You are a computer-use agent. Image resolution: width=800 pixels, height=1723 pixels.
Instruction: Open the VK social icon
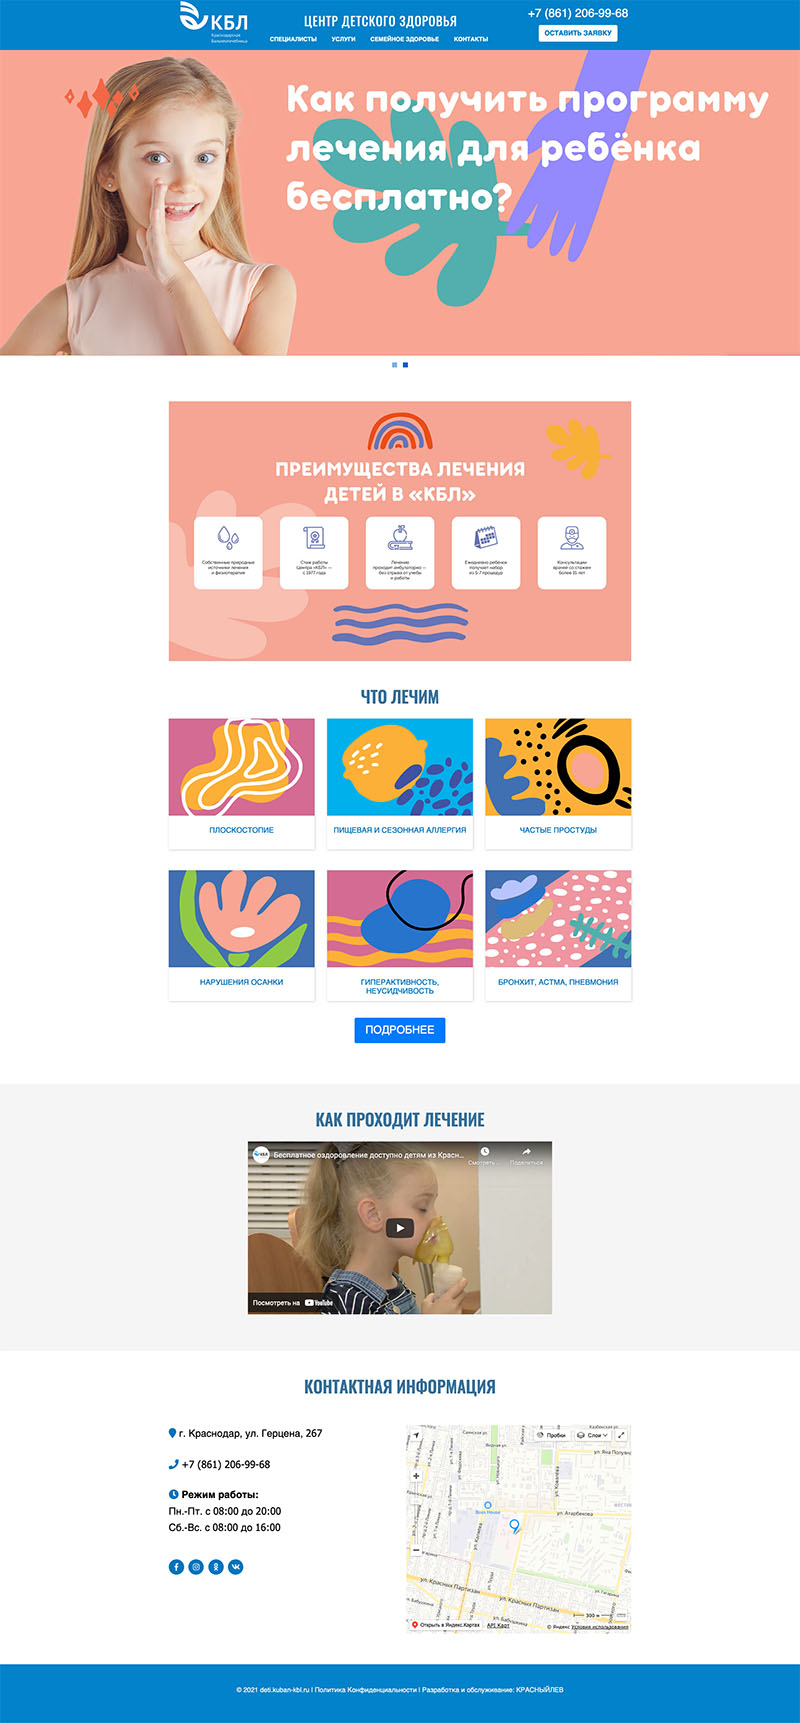pyautogui.click(x=236, y=1567)
